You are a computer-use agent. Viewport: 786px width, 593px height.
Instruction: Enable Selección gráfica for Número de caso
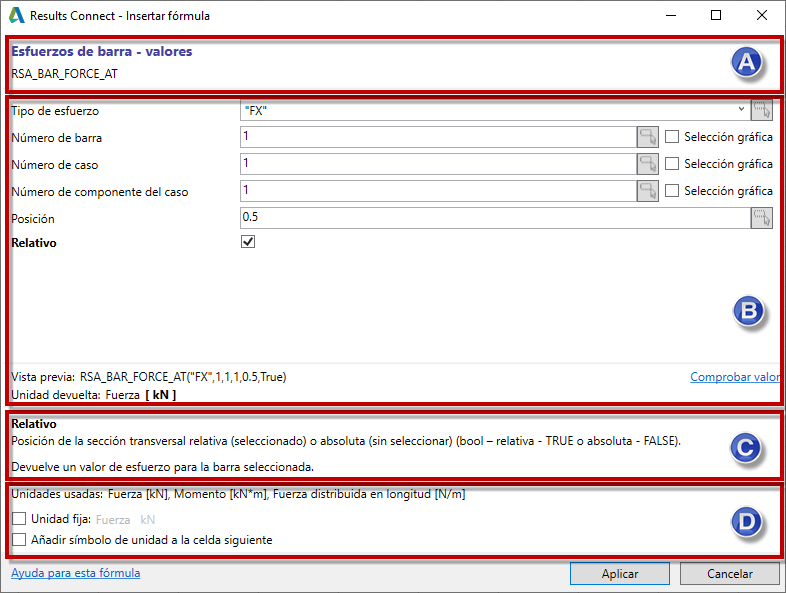(672, 164)
